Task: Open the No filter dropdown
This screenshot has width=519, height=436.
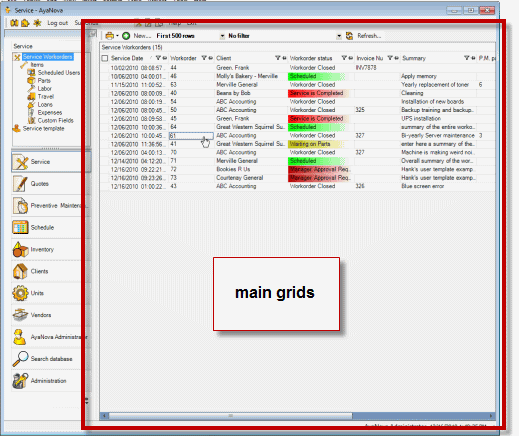Action: click(339, 36)
